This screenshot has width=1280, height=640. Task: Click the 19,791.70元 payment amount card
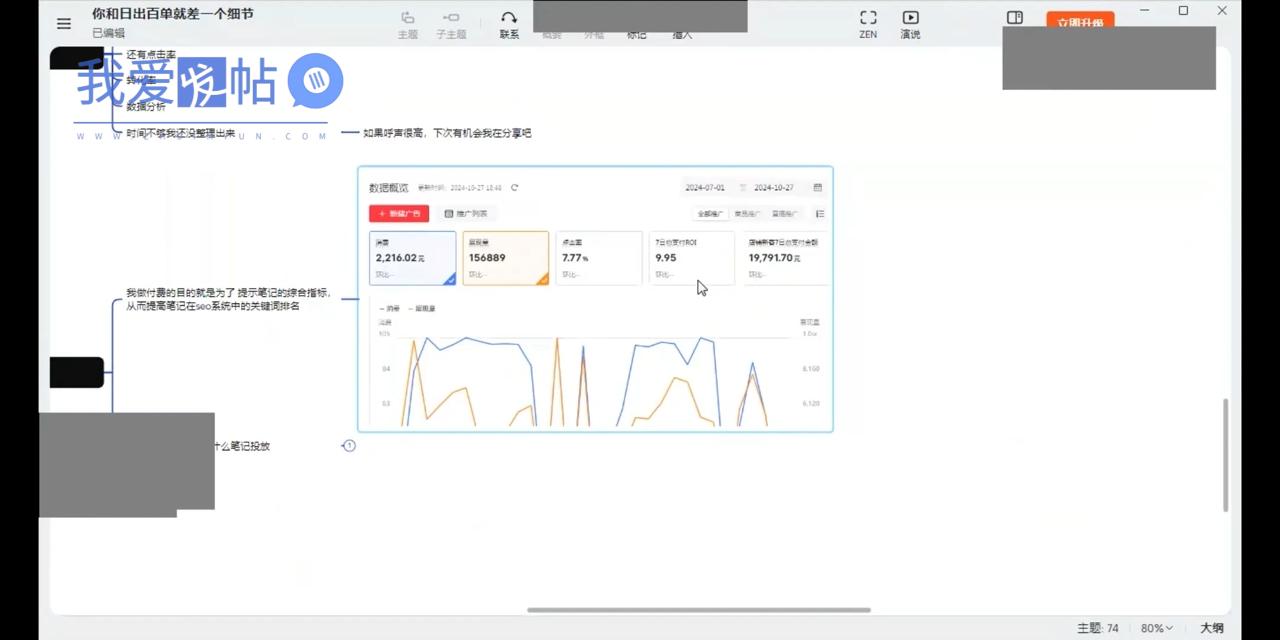click(x=784, y=258)
